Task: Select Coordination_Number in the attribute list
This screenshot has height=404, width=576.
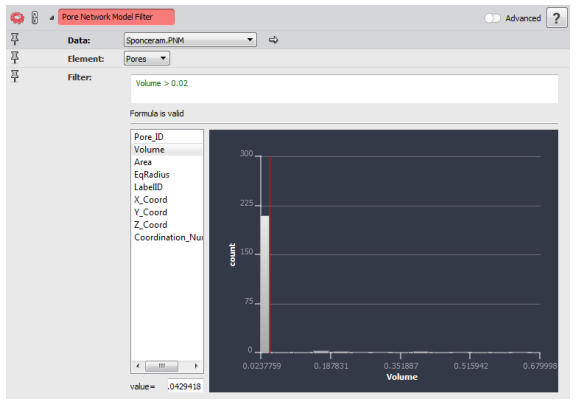Action: click(x=168, y=237)
